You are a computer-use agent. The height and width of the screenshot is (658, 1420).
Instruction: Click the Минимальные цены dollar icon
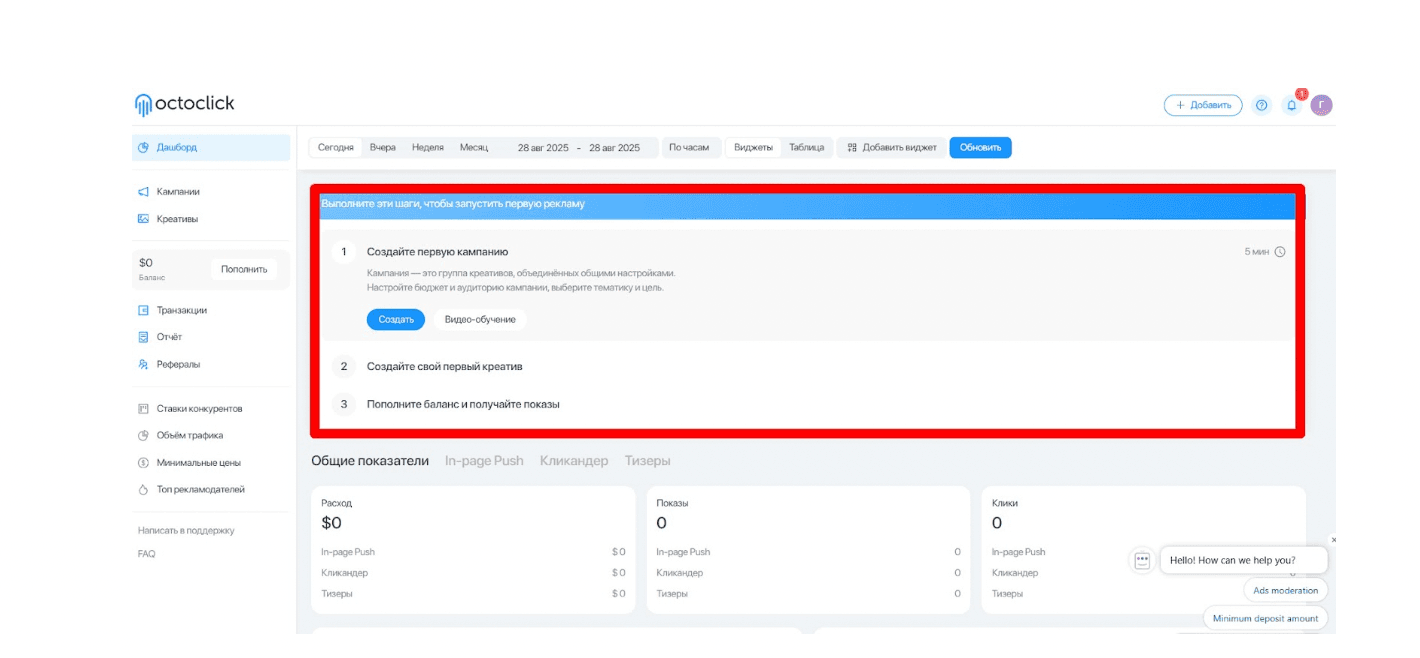pyautogui.click(x=143, y=463)
